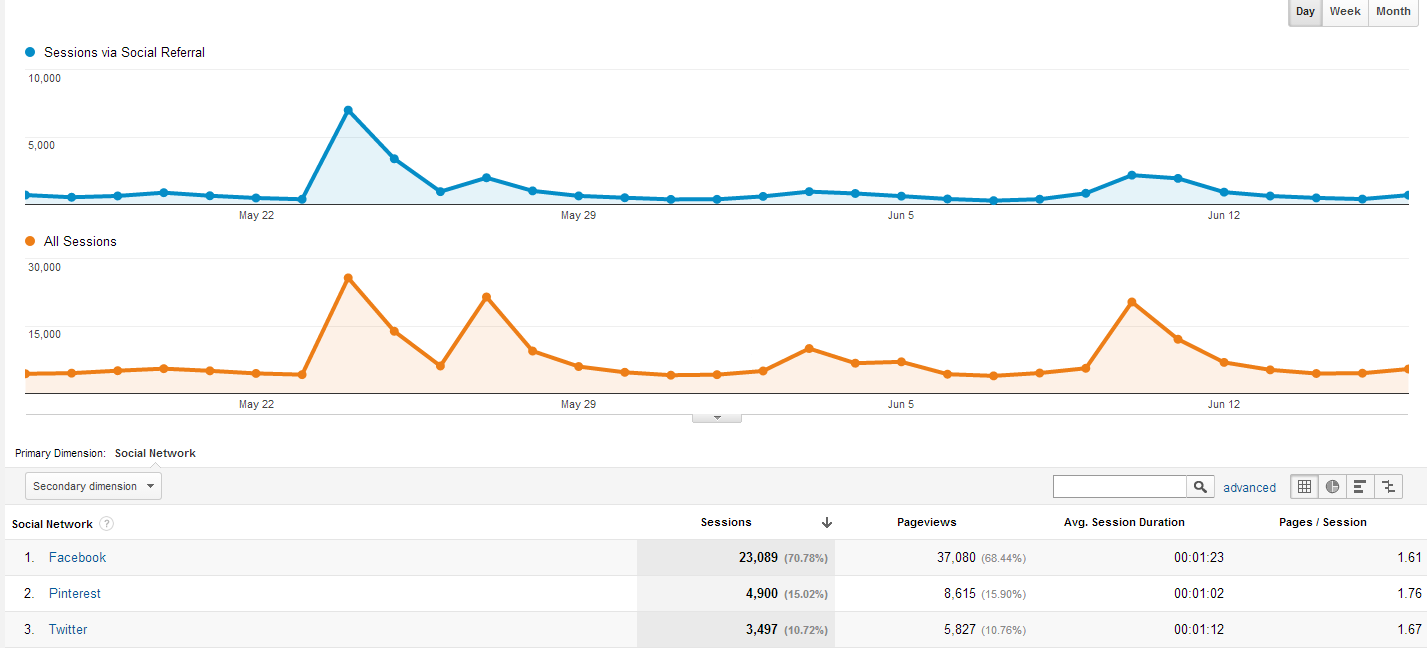Sort by Avg. Session Duration column header
This screenshot has width=1427, height=648.
click(x=1124, y=522)
